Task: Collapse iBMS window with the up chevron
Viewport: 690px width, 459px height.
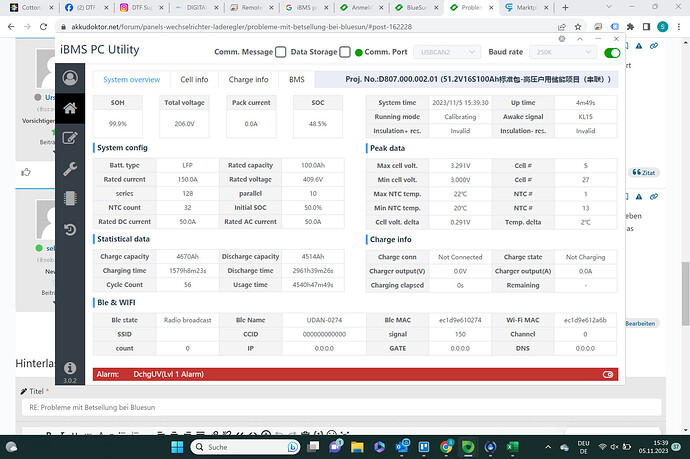Action: click(580, 39)
